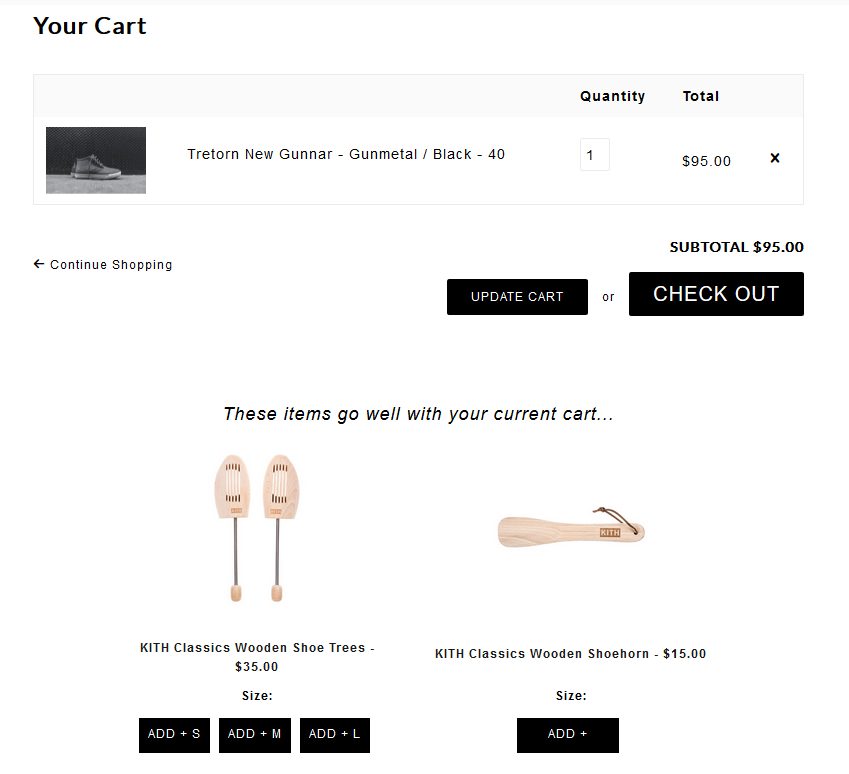Add the wooden shoehorn to cart
The height and width of the screenshot is (774, 849).
(568, 734)
